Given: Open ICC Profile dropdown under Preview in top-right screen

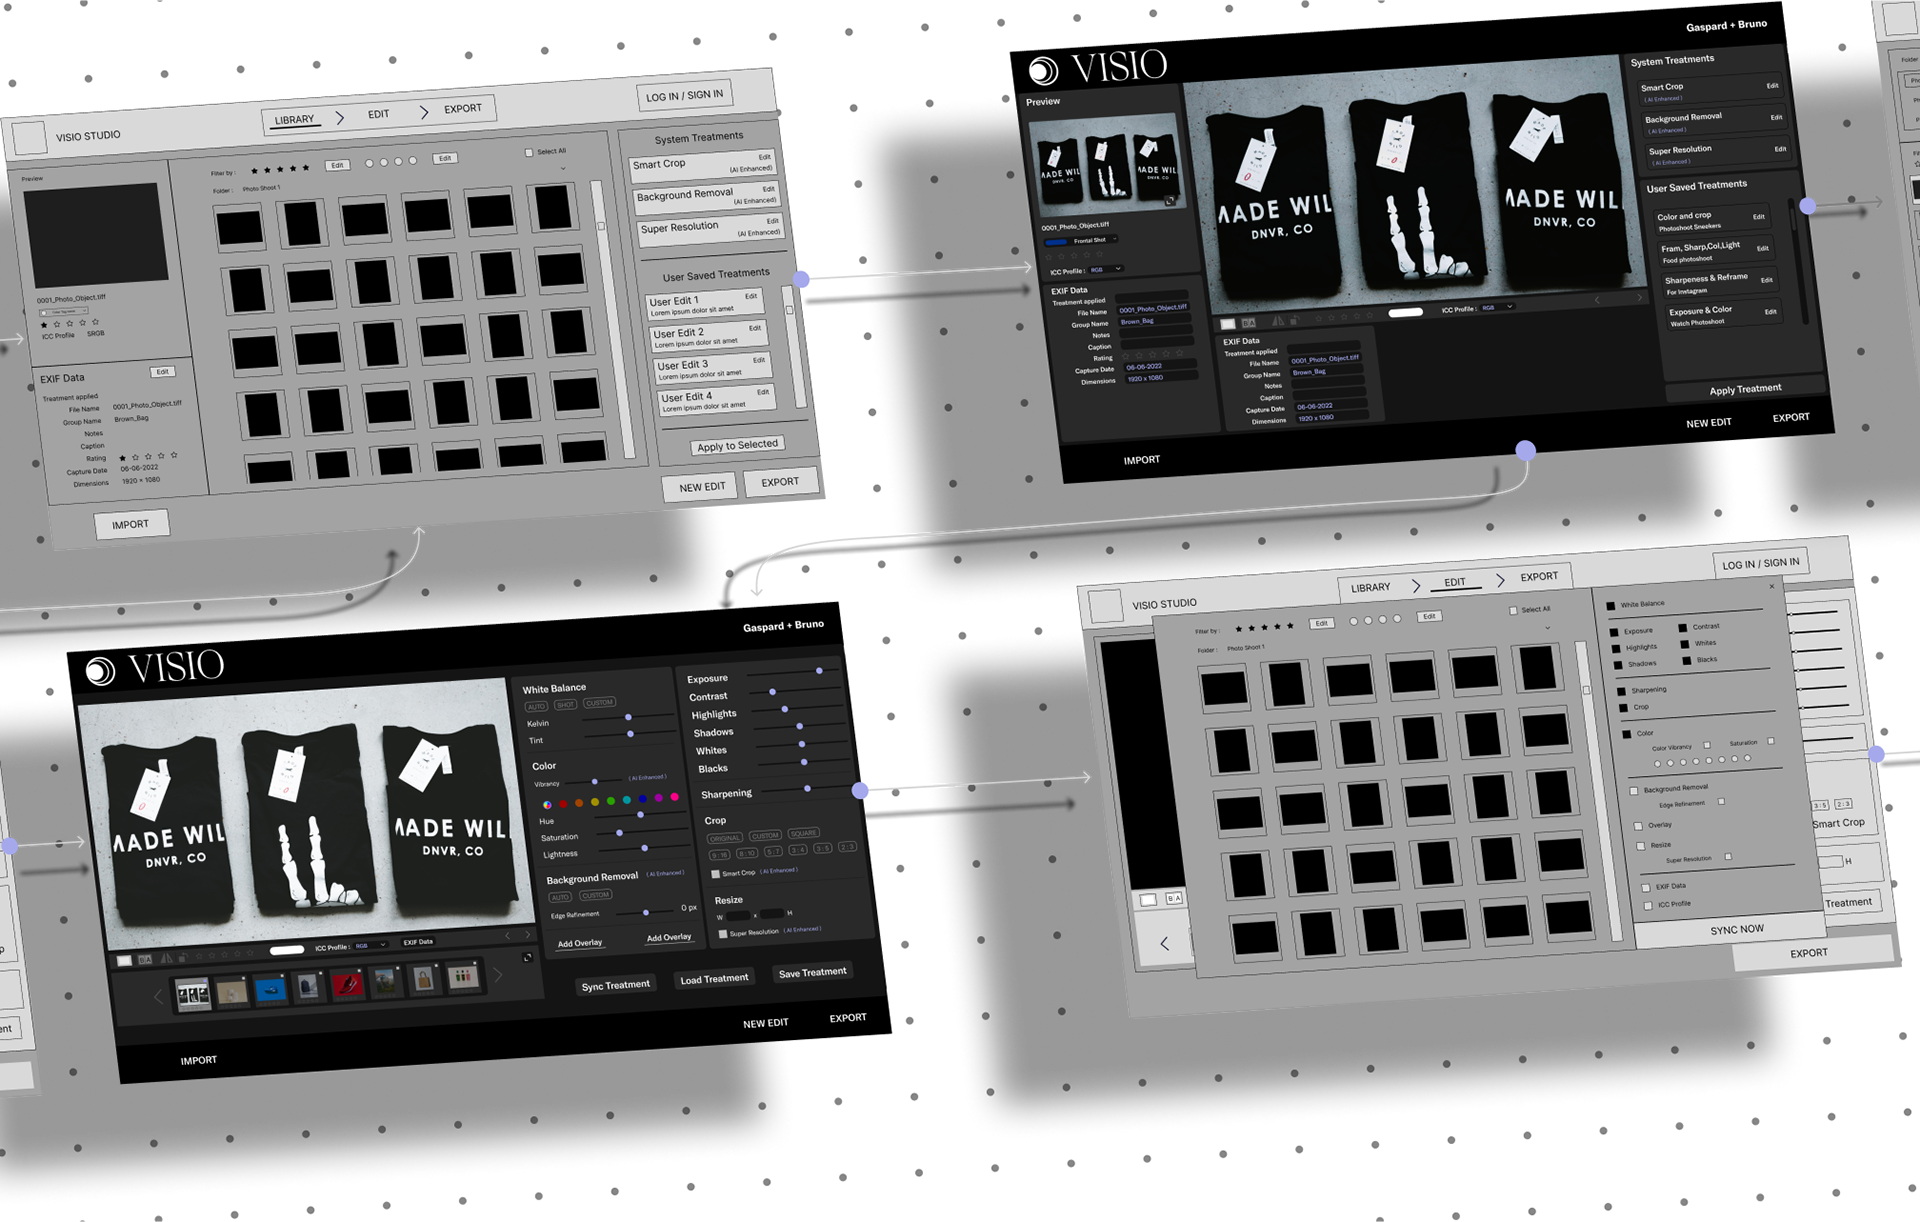Looking at the screenshot, I should tap(1105, 270).
